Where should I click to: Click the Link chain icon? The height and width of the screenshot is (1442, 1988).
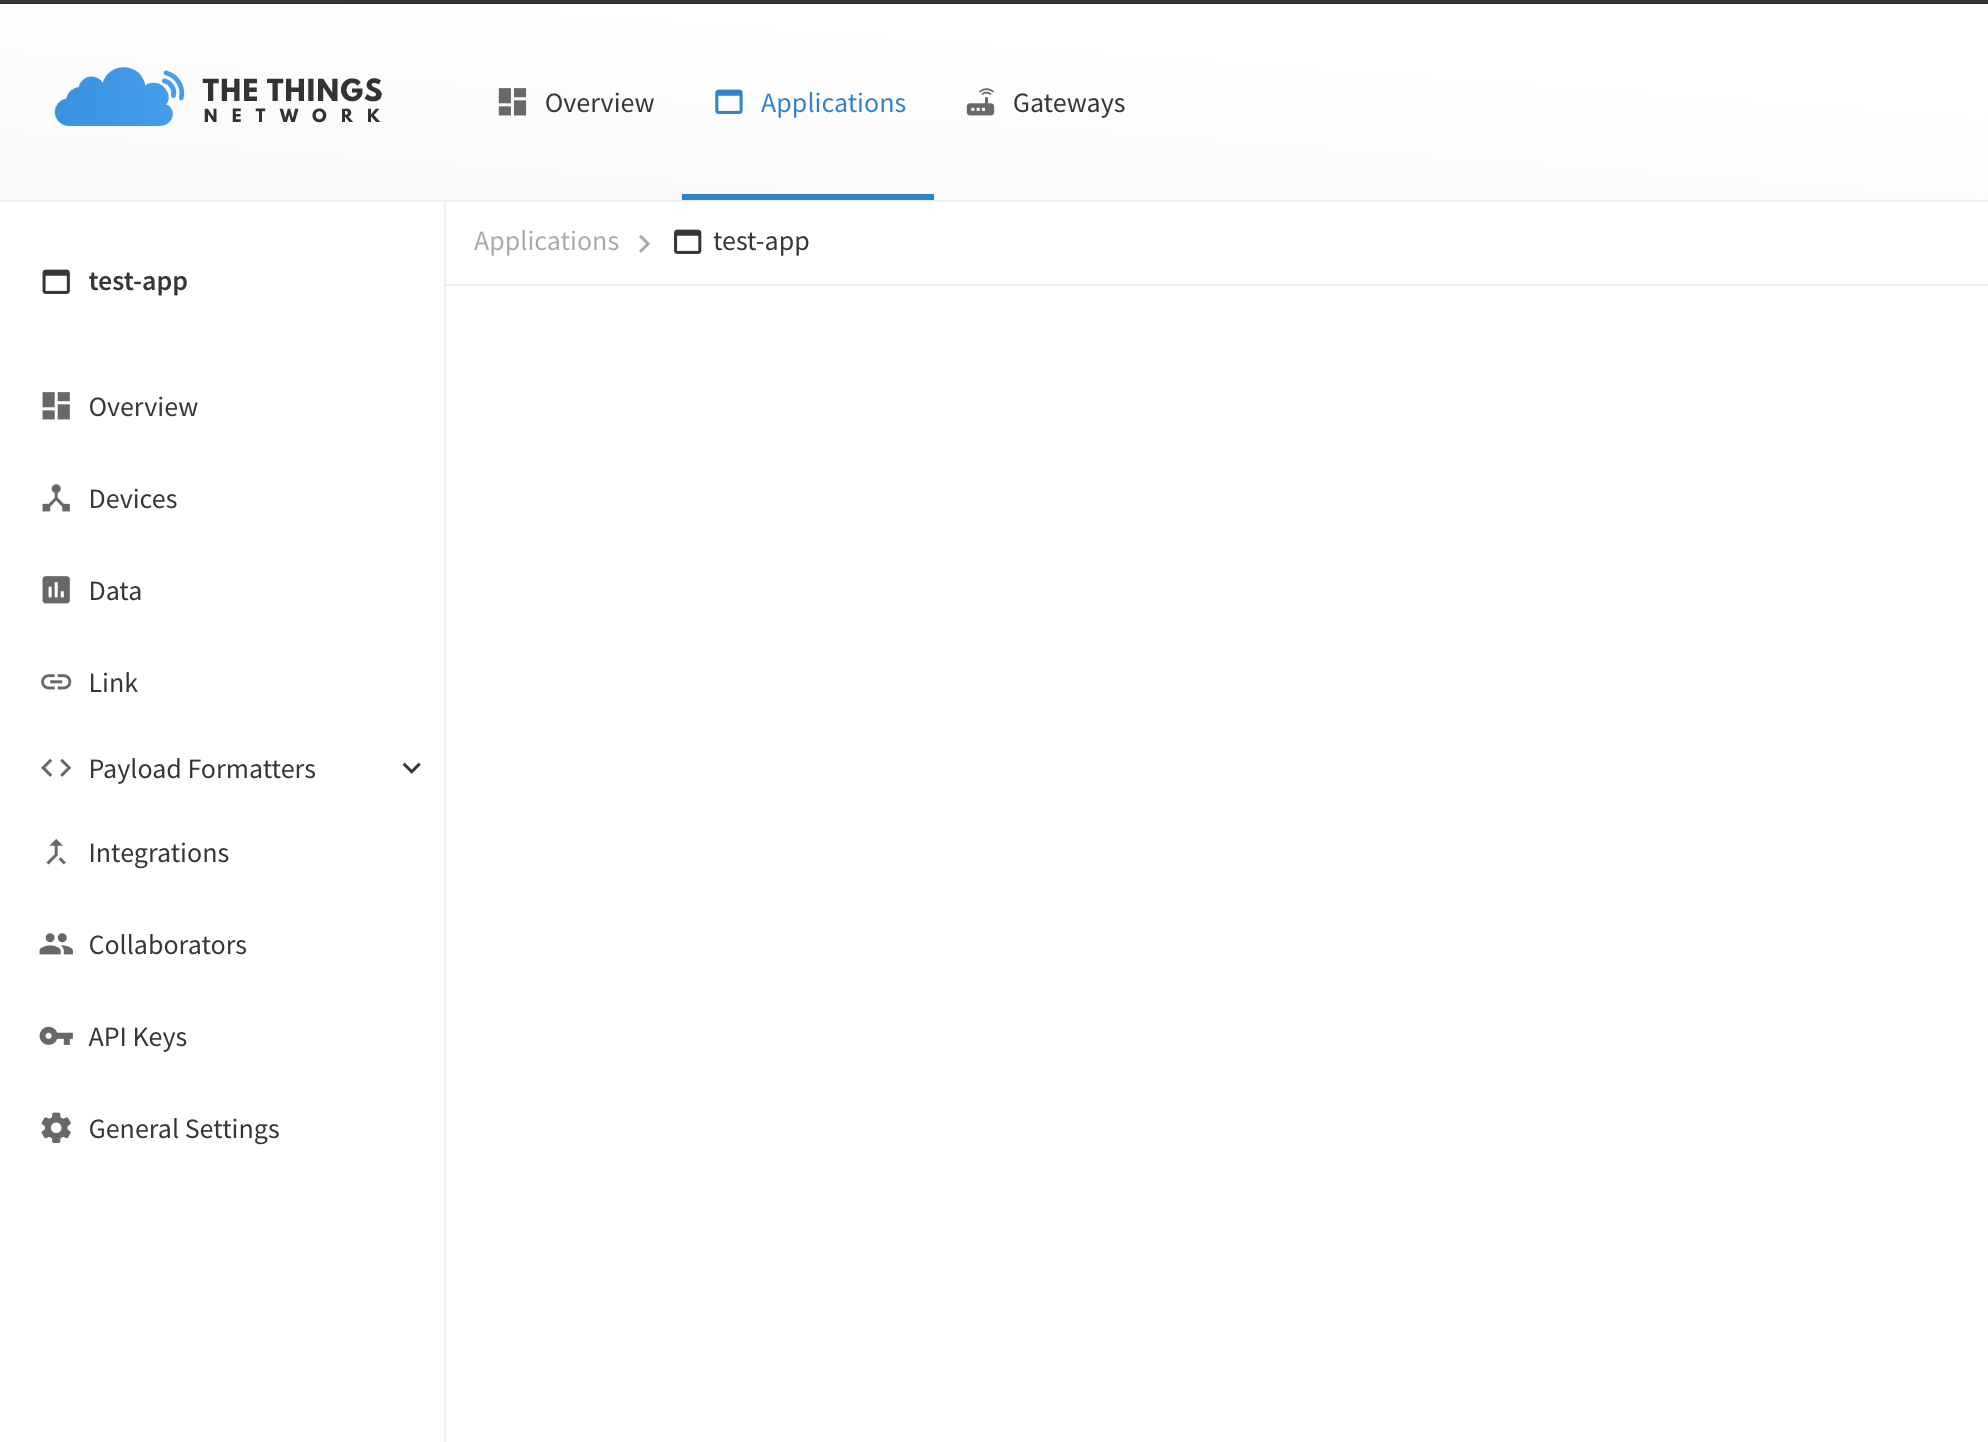click(56, 682)
